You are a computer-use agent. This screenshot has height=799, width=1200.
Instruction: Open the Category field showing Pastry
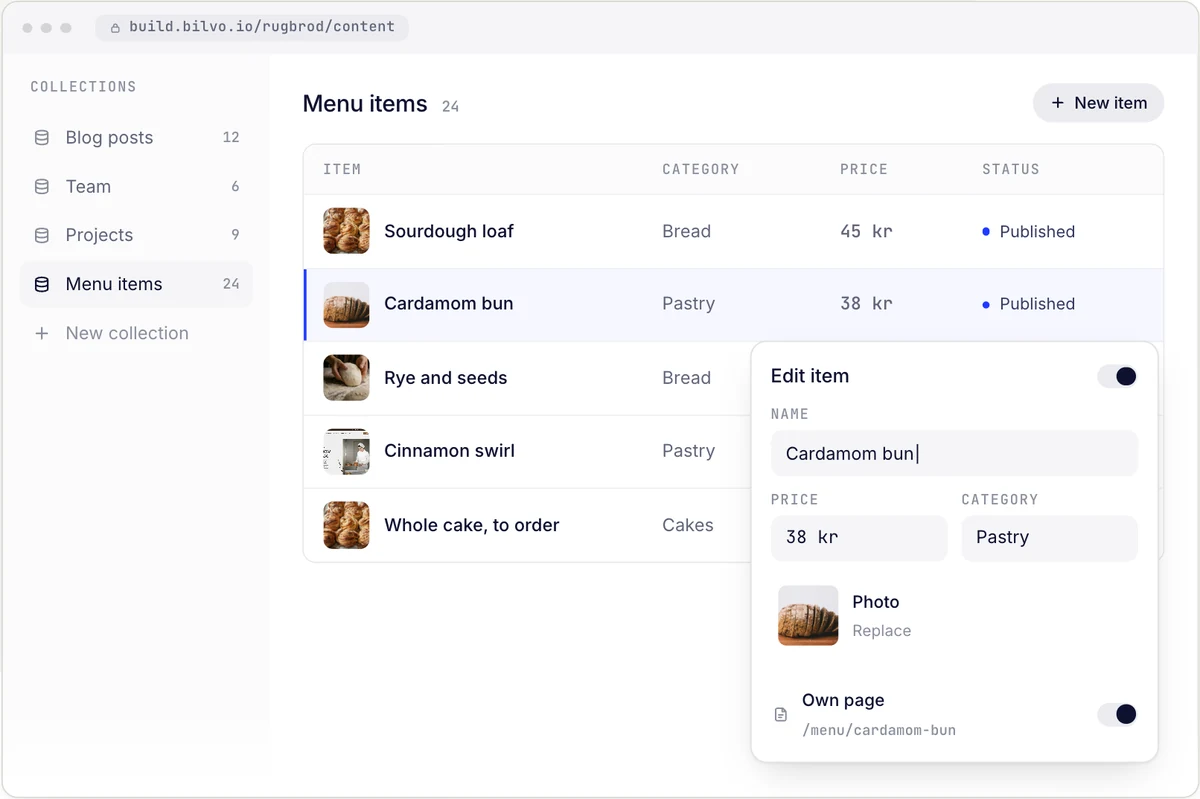[1049, 538]
